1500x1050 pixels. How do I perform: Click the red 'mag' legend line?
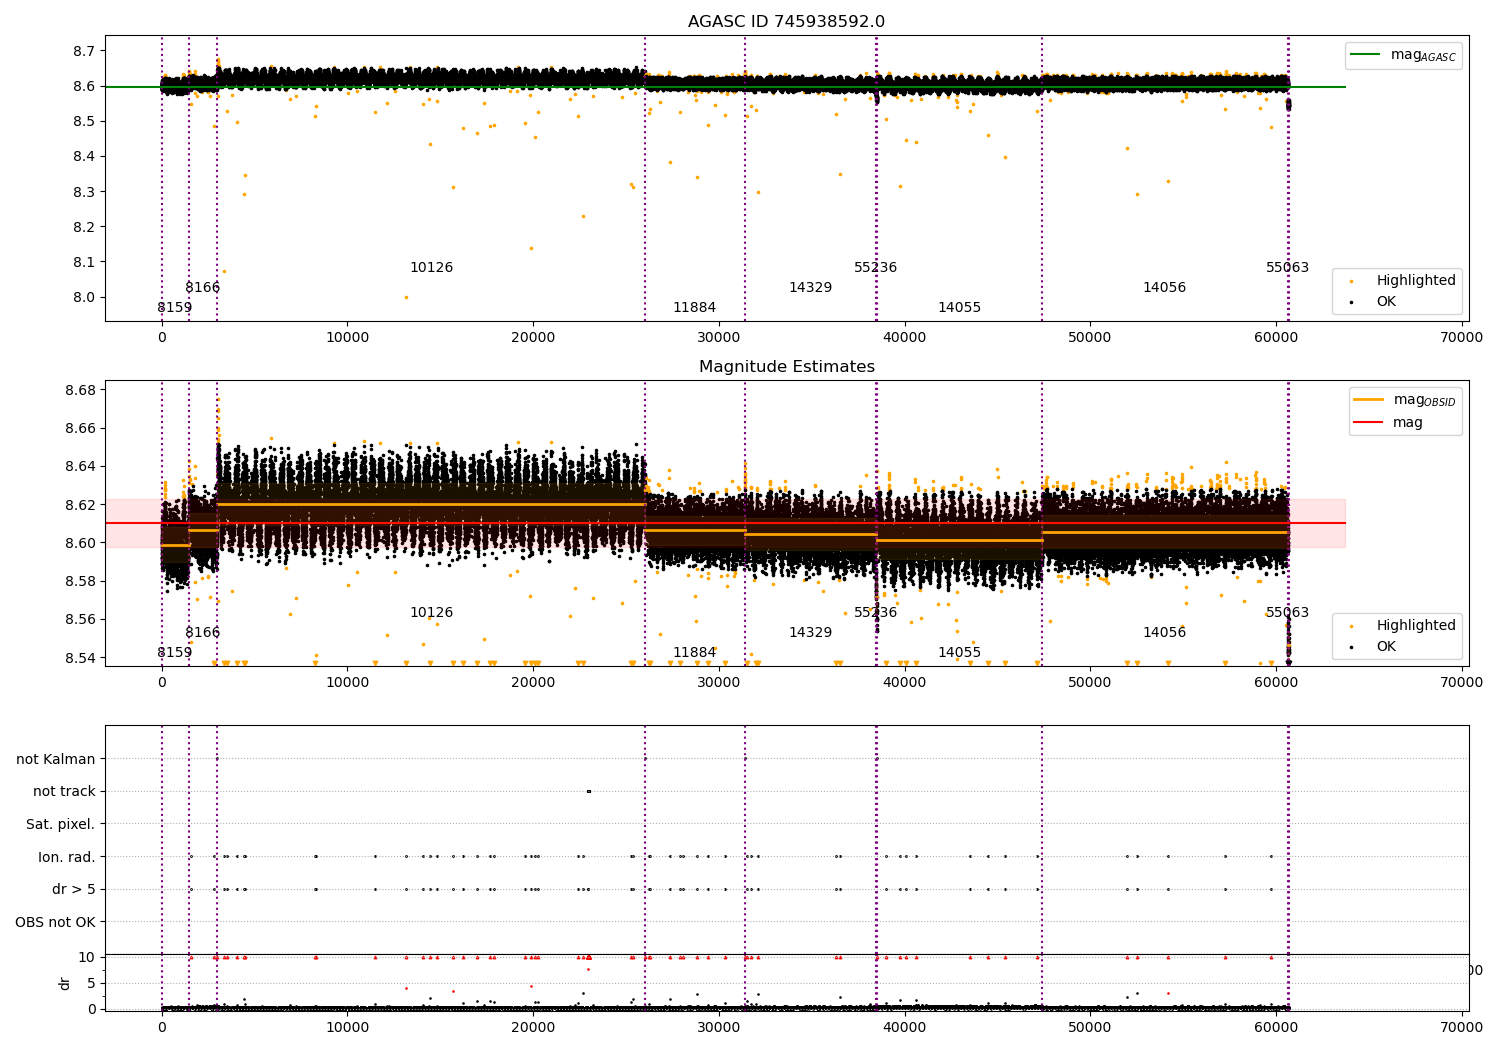coord(1369,423)
